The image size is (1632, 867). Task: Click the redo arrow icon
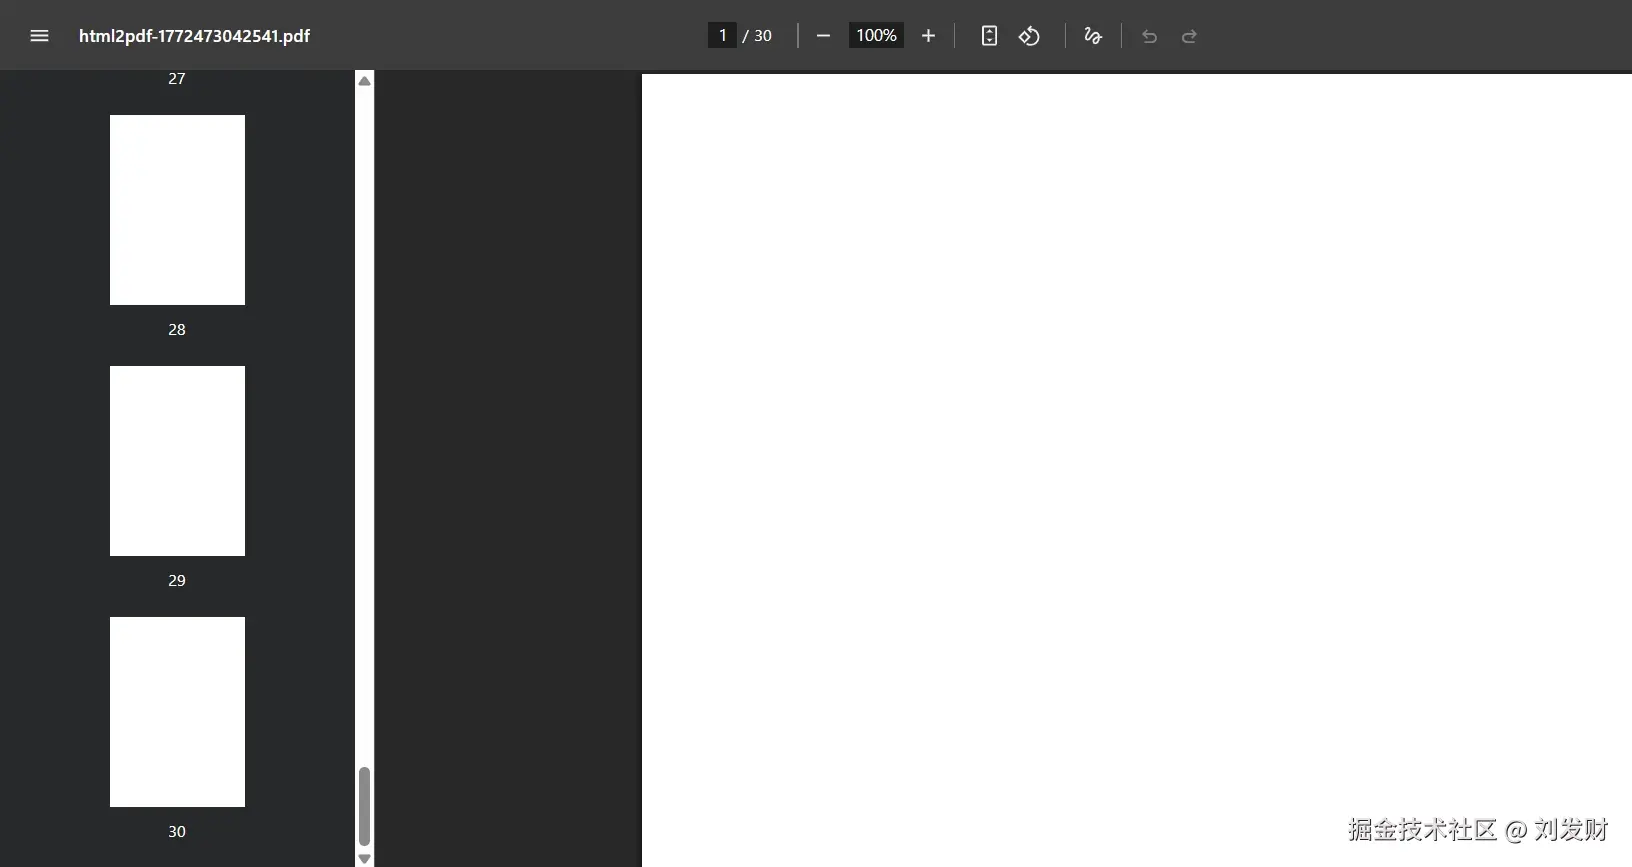pos(1189,36)
